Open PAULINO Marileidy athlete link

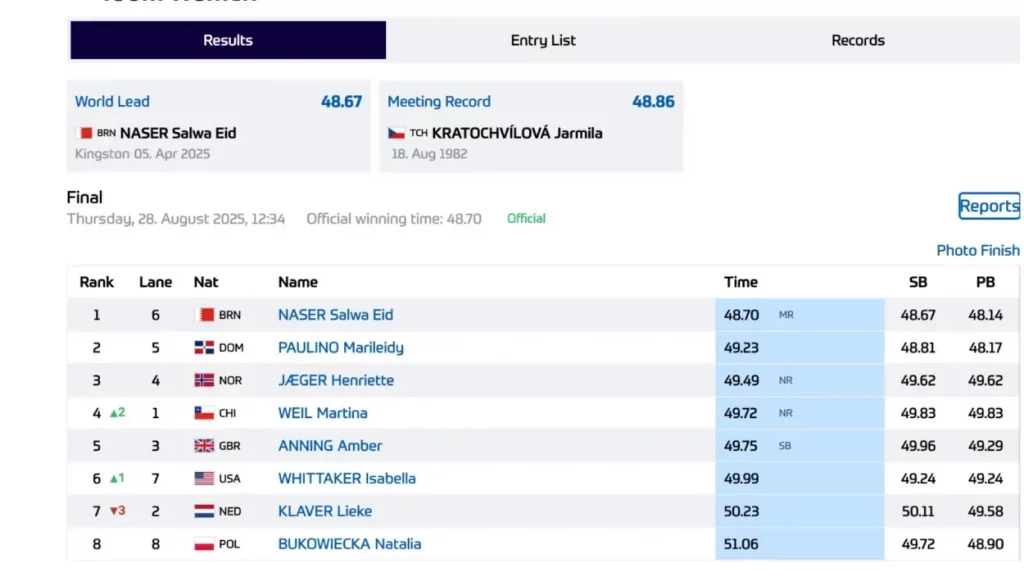tap(340, 348)
